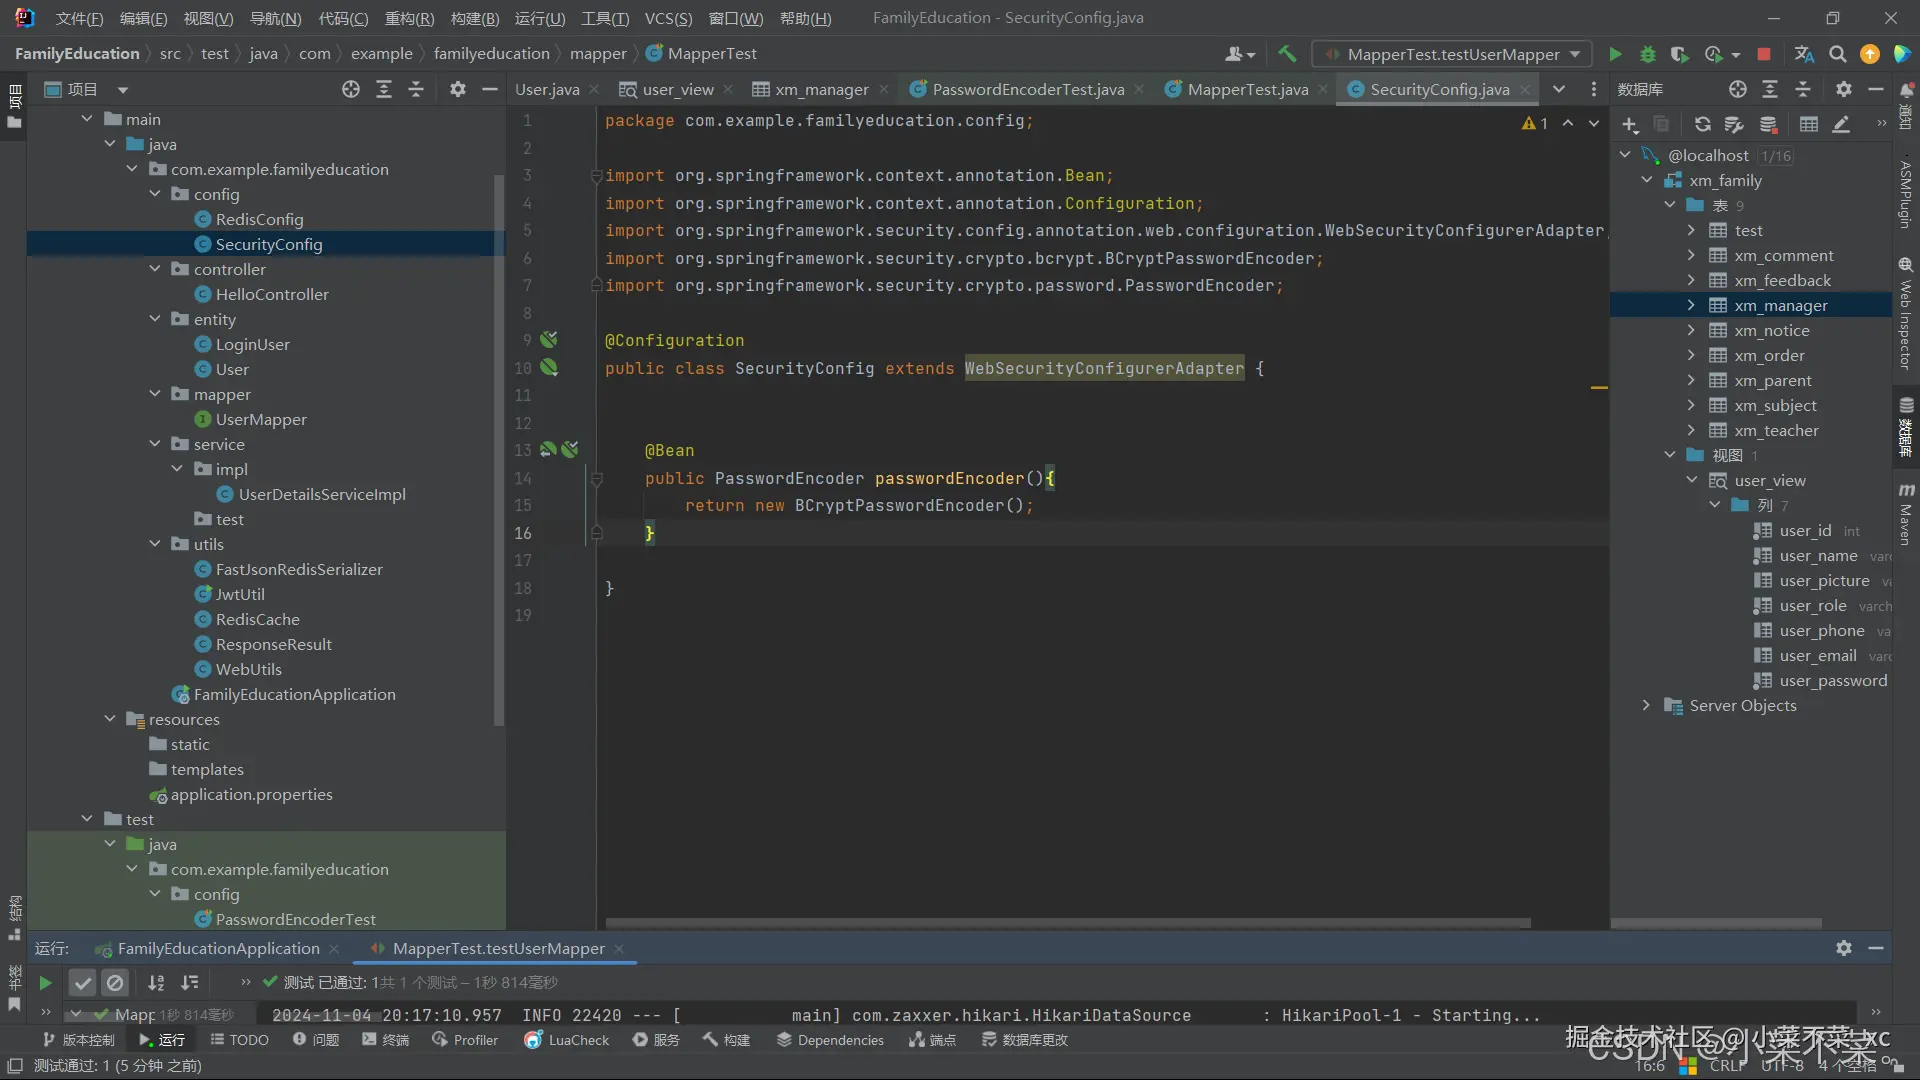Toggle show passed tests checkmark button

83,983
